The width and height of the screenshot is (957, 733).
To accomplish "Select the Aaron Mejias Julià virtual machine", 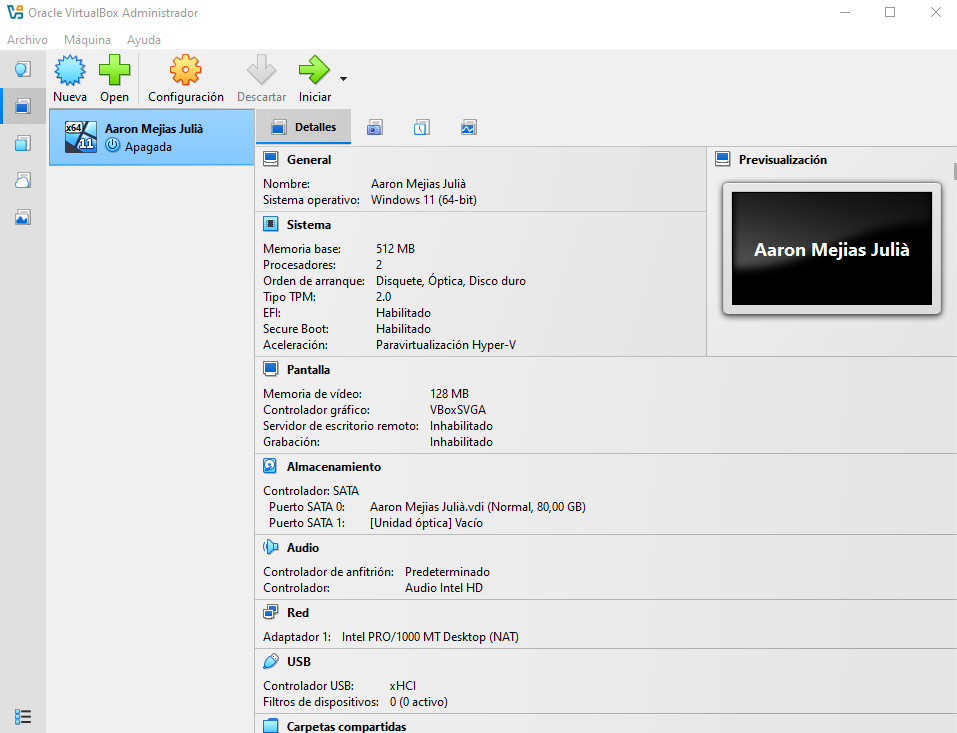I will tap(151, 137).
